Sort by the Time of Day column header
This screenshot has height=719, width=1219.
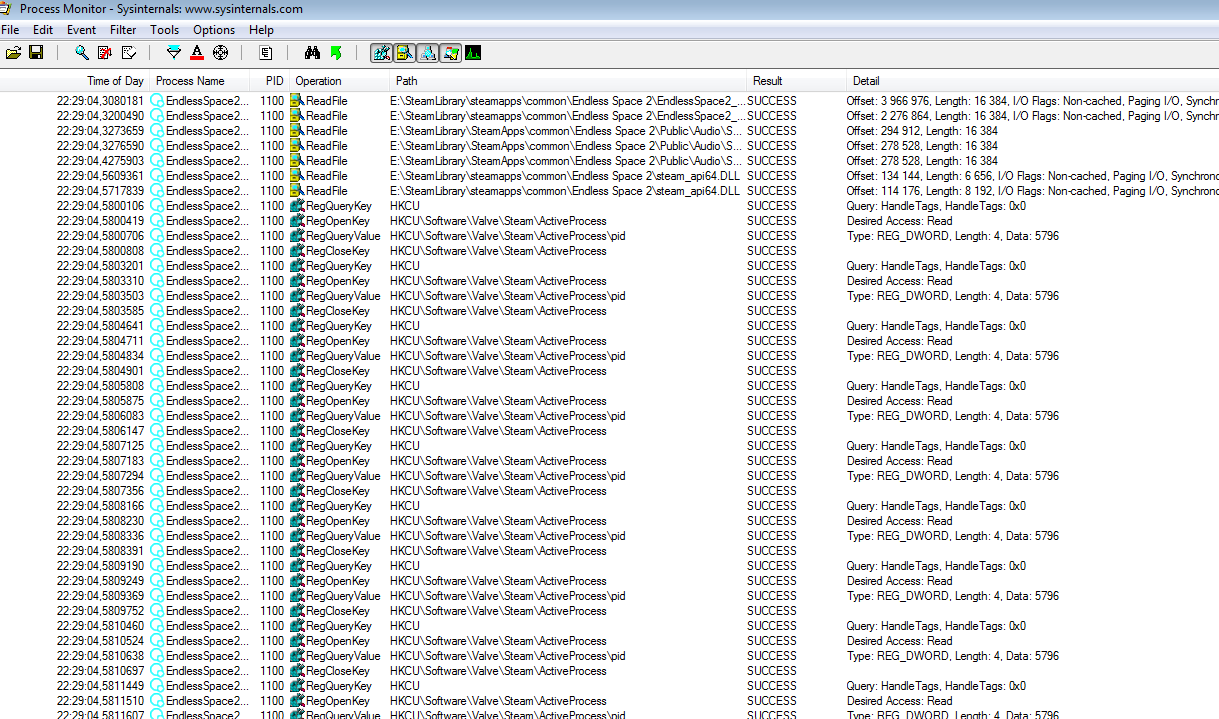[114, 81]
